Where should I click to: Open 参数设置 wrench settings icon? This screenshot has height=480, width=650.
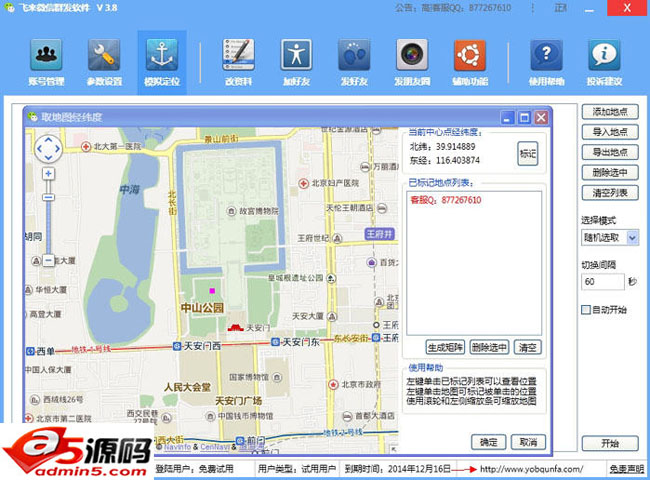pos(104,55)
